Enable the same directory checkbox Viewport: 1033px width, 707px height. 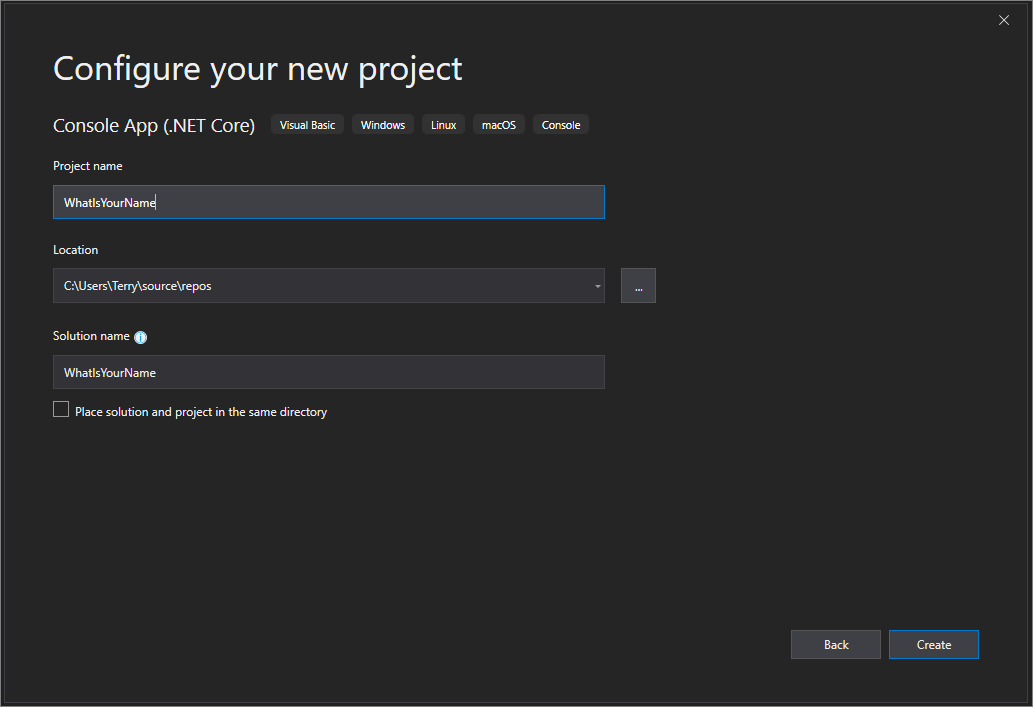(61, 410)
